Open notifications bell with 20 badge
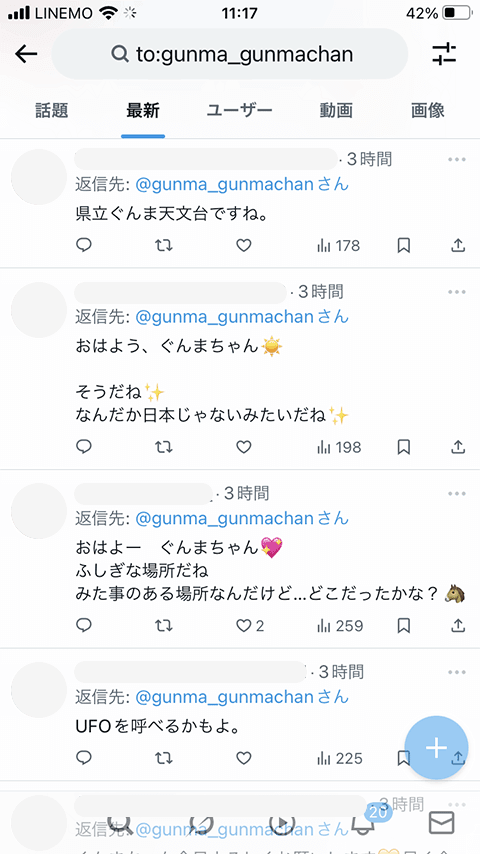The height and width of the screenshot is (854, 480). click(x=364, y=823)
